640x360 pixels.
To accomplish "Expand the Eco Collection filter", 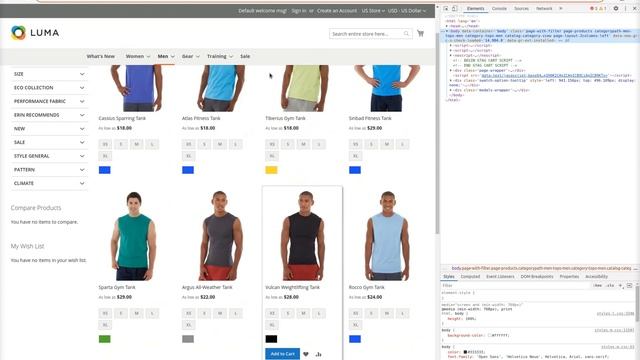I will (49, 88).
